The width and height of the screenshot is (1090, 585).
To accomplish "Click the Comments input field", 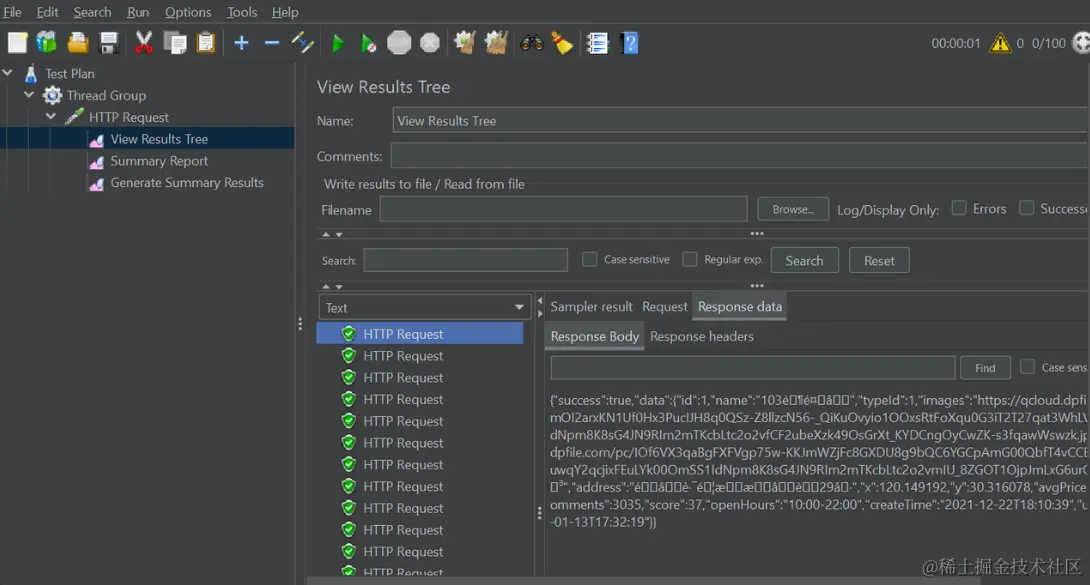I will tap(740, 156).
